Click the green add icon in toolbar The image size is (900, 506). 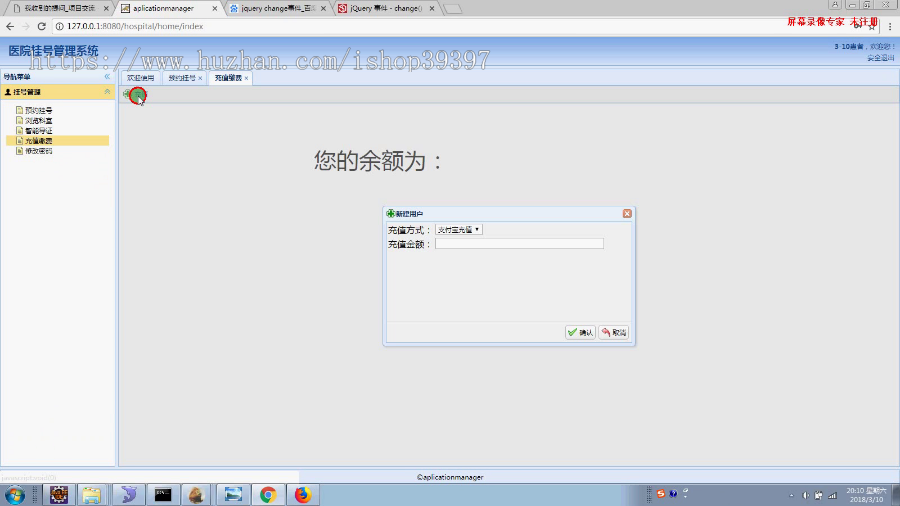127,94
